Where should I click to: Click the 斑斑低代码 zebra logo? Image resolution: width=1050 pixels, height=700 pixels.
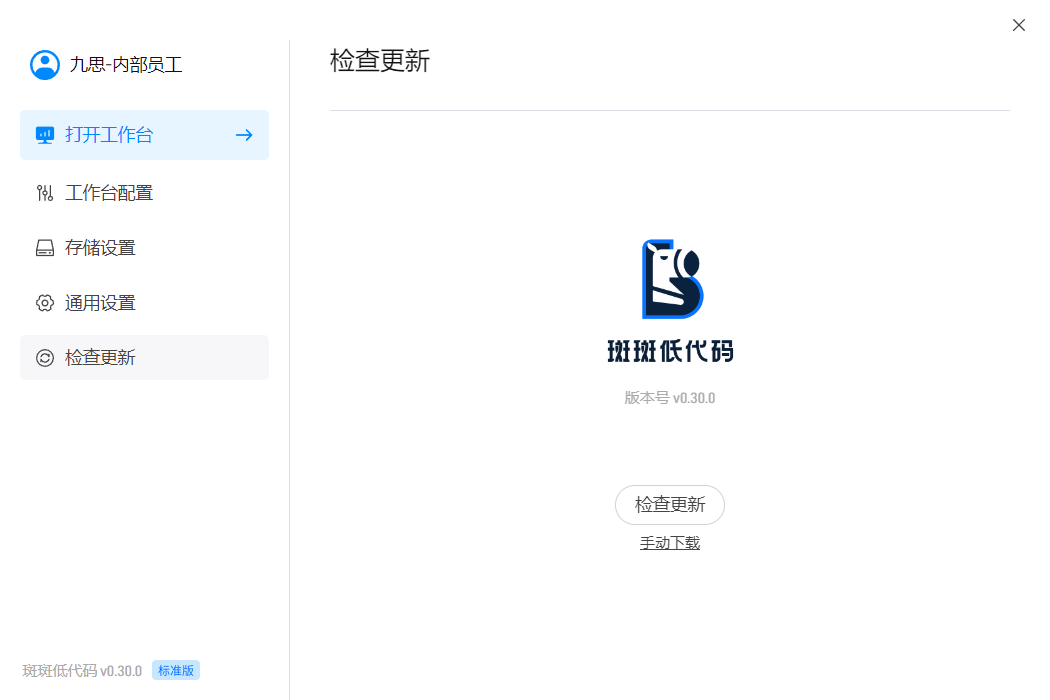point(672,279)
